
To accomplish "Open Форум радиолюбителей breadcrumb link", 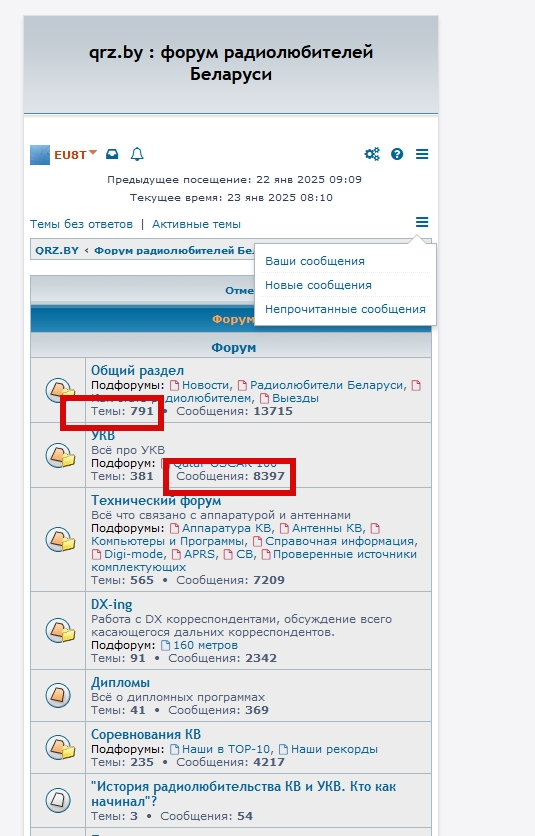I will tap(174, 250).
